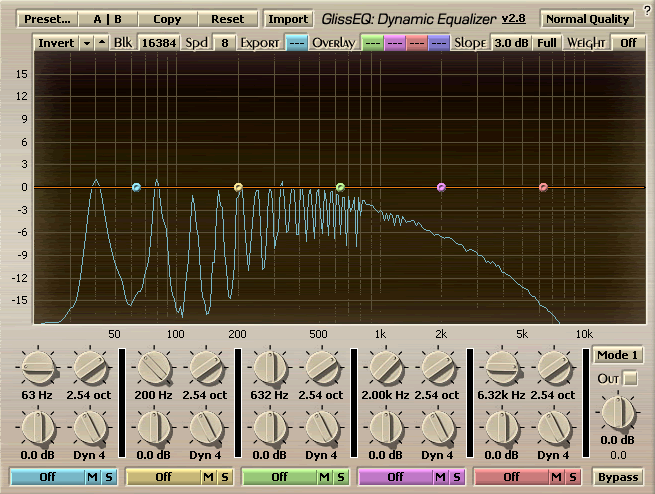
Task: Toggle the A | B comparison
Action: 107,19
